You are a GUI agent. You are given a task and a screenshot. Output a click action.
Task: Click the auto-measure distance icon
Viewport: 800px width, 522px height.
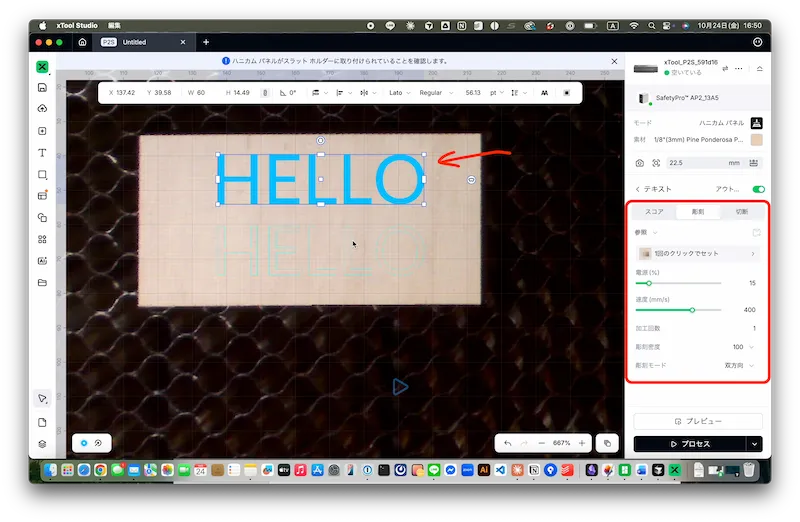pos(656,163)
